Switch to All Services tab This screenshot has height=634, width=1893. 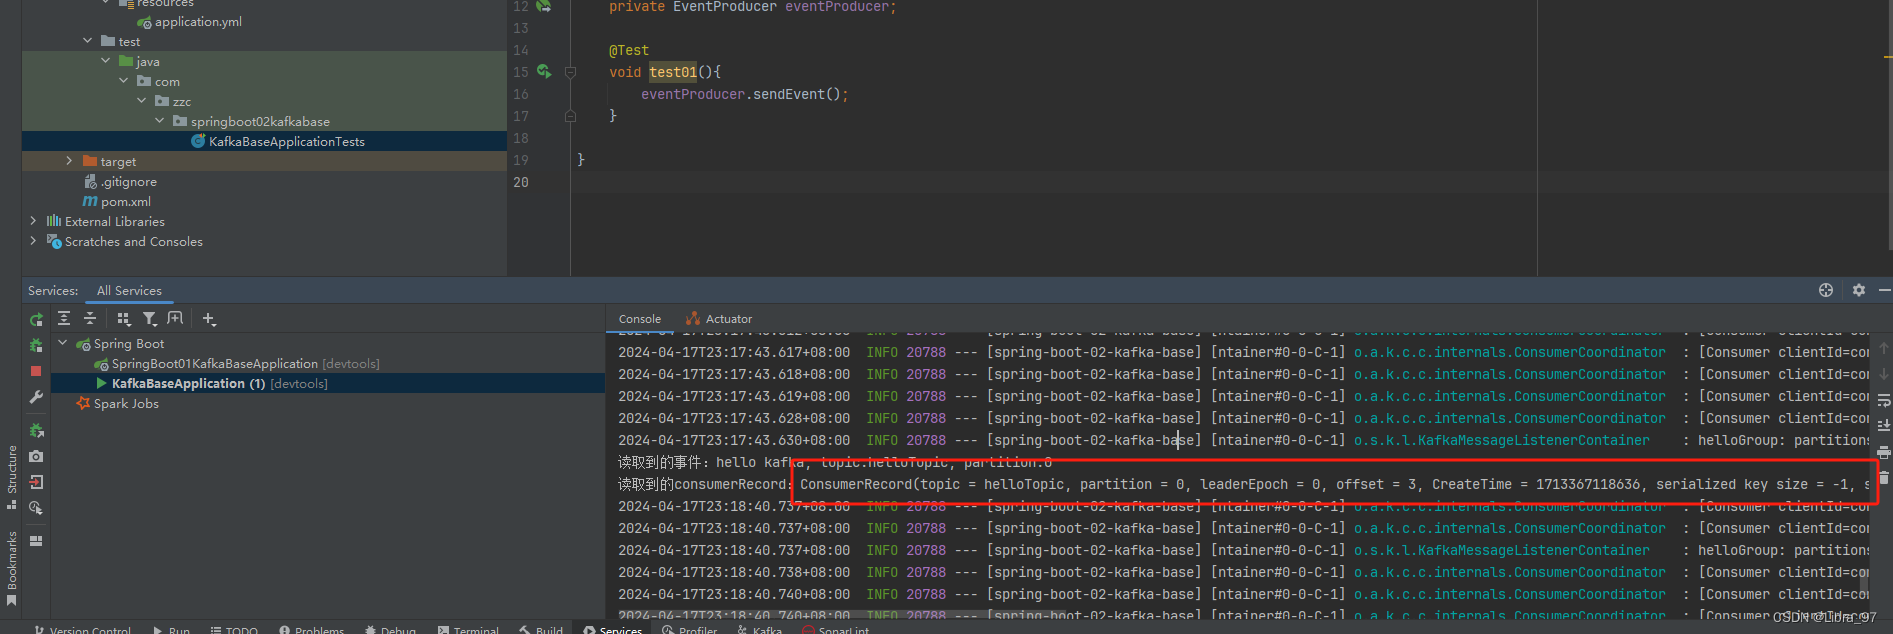point(129,291)
